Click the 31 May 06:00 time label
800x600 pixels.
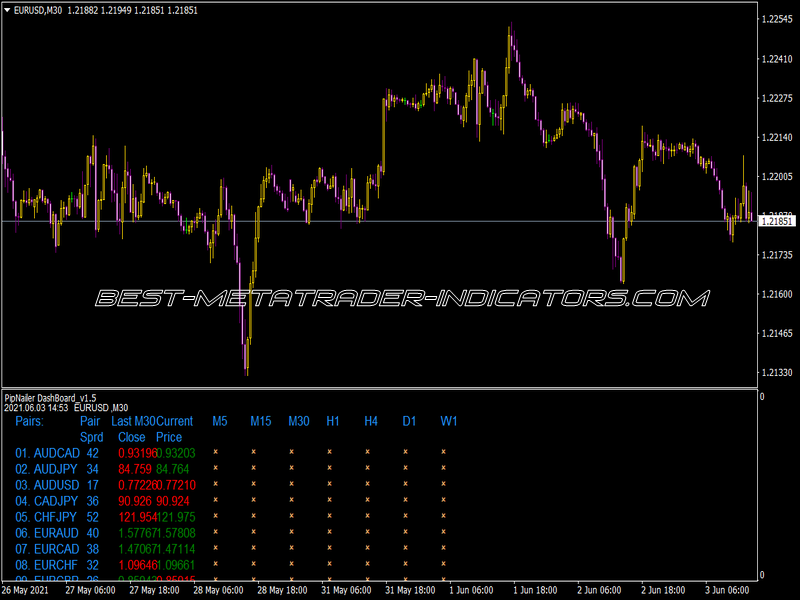(346, 590)
